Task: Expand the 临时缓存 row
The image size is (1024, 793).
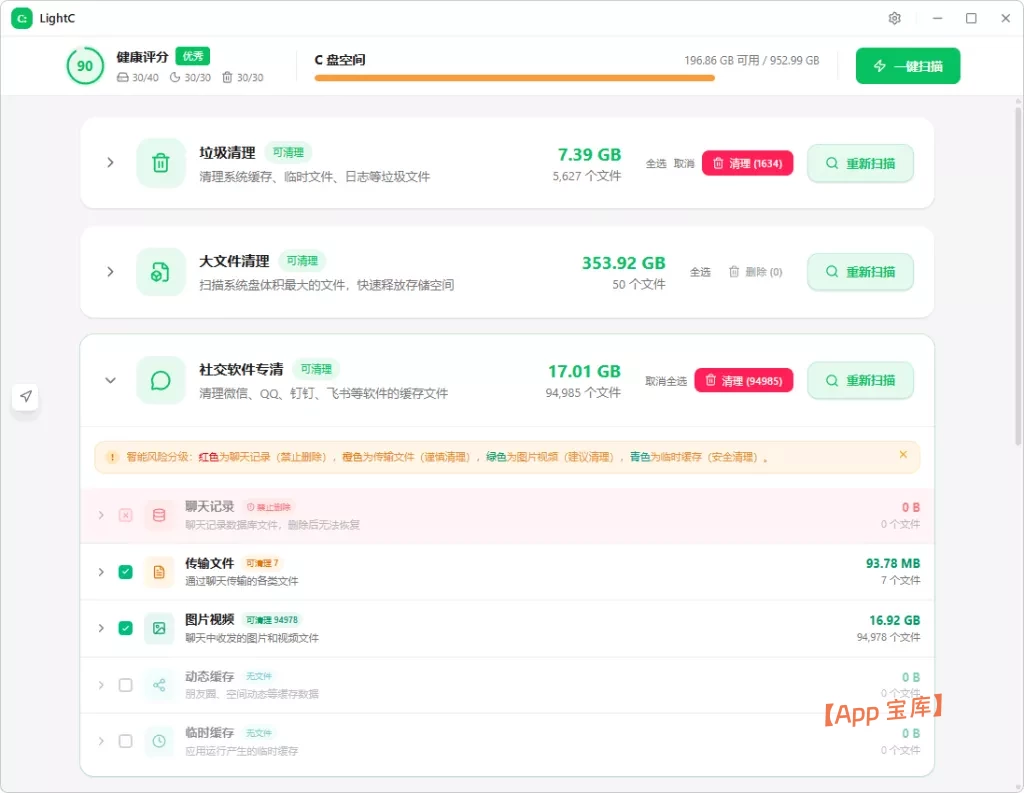Action: 101,741
